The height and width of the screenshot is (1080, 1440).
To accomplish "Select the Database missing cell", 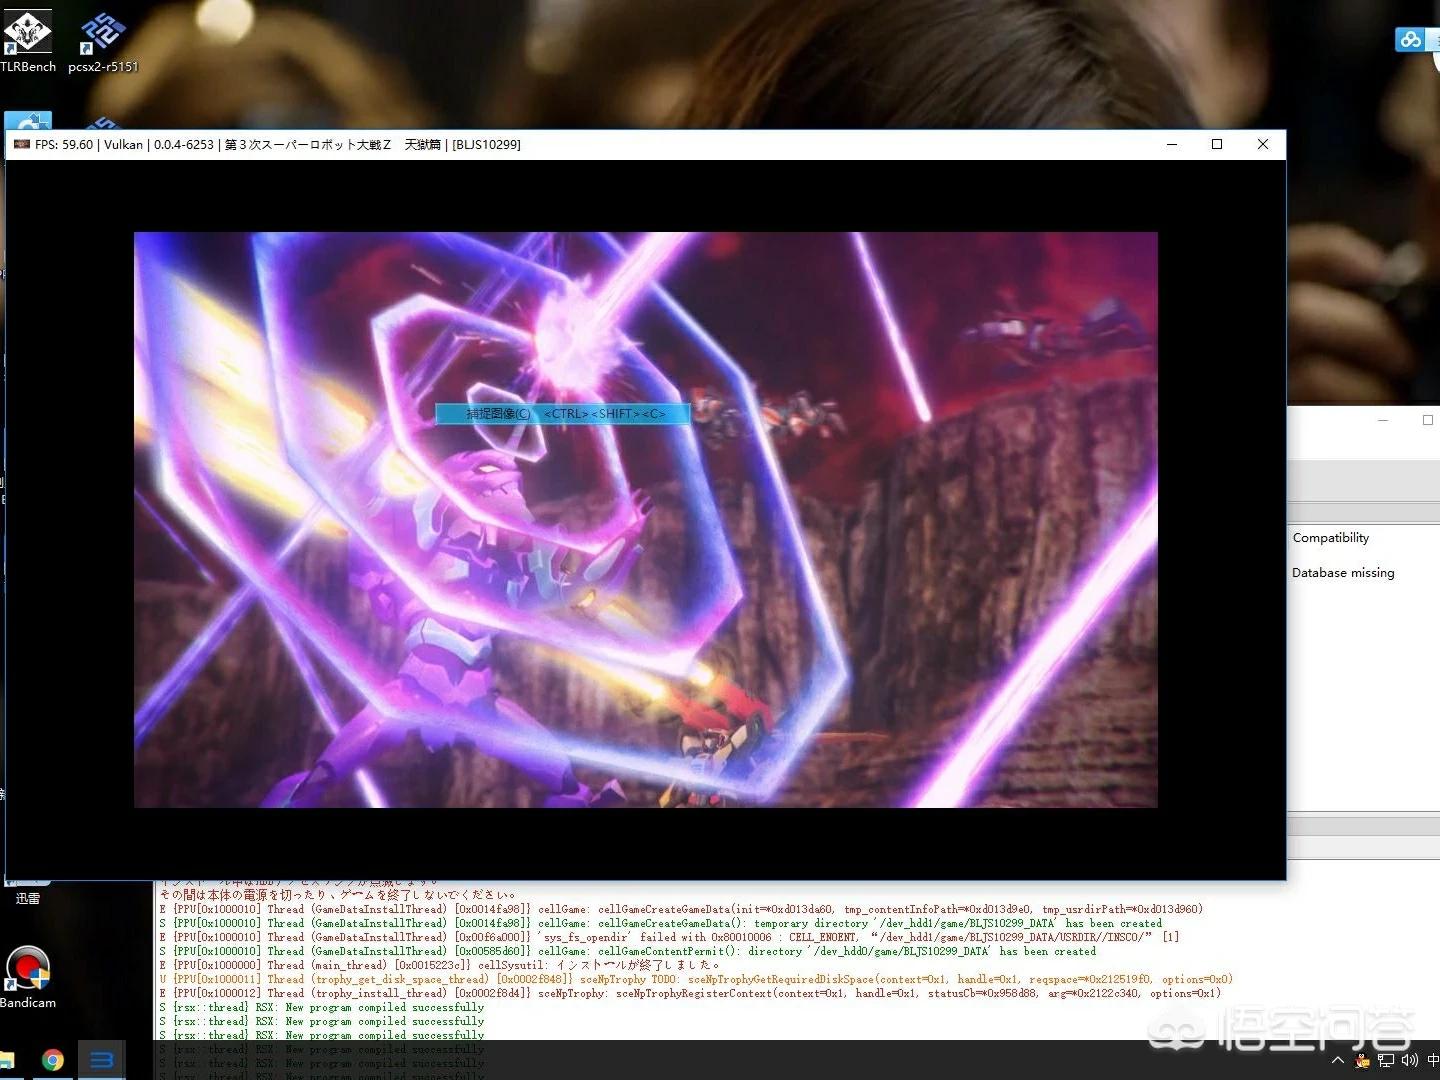I will coord(1343,573).
